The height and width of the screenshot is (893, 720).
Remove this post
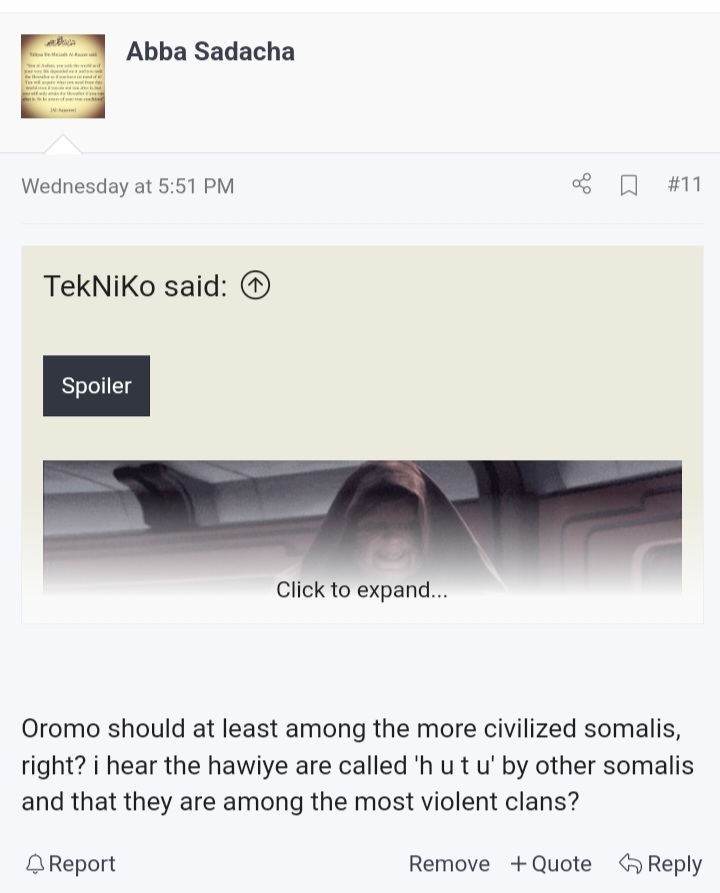pyautogui.click(x=449, y=864)
